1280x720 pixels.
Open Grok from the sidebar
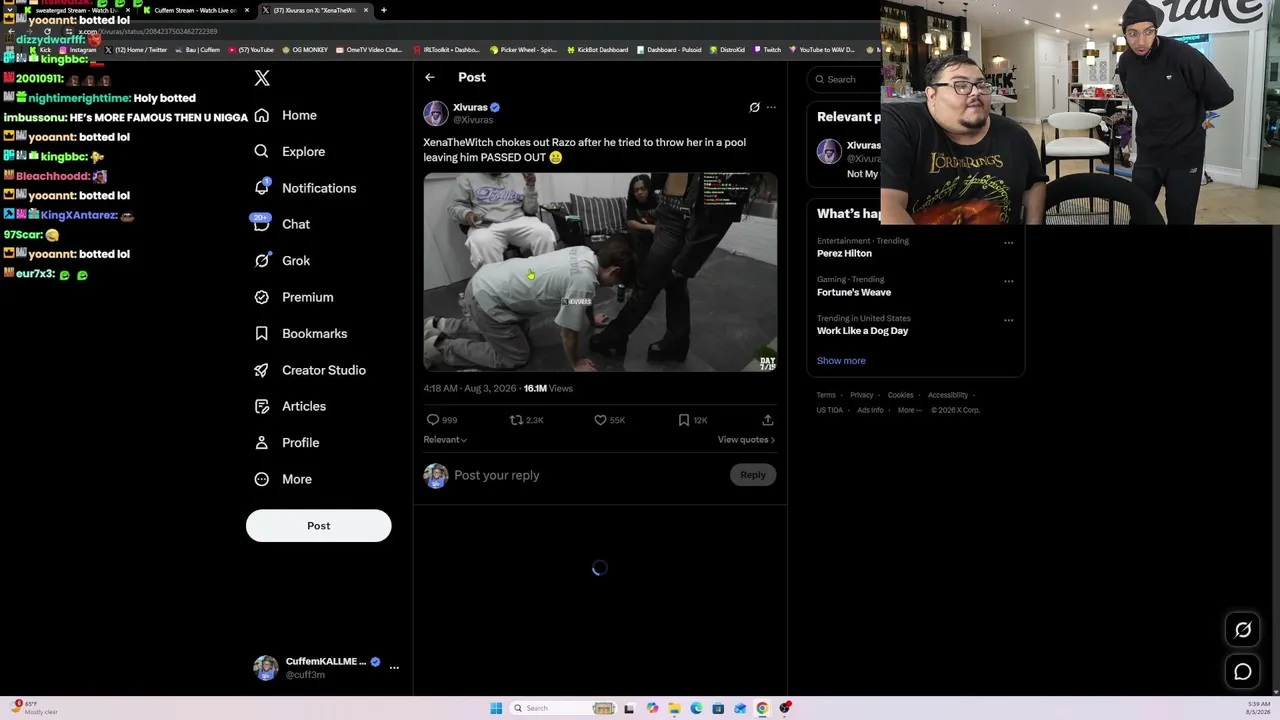coord(282,261)
